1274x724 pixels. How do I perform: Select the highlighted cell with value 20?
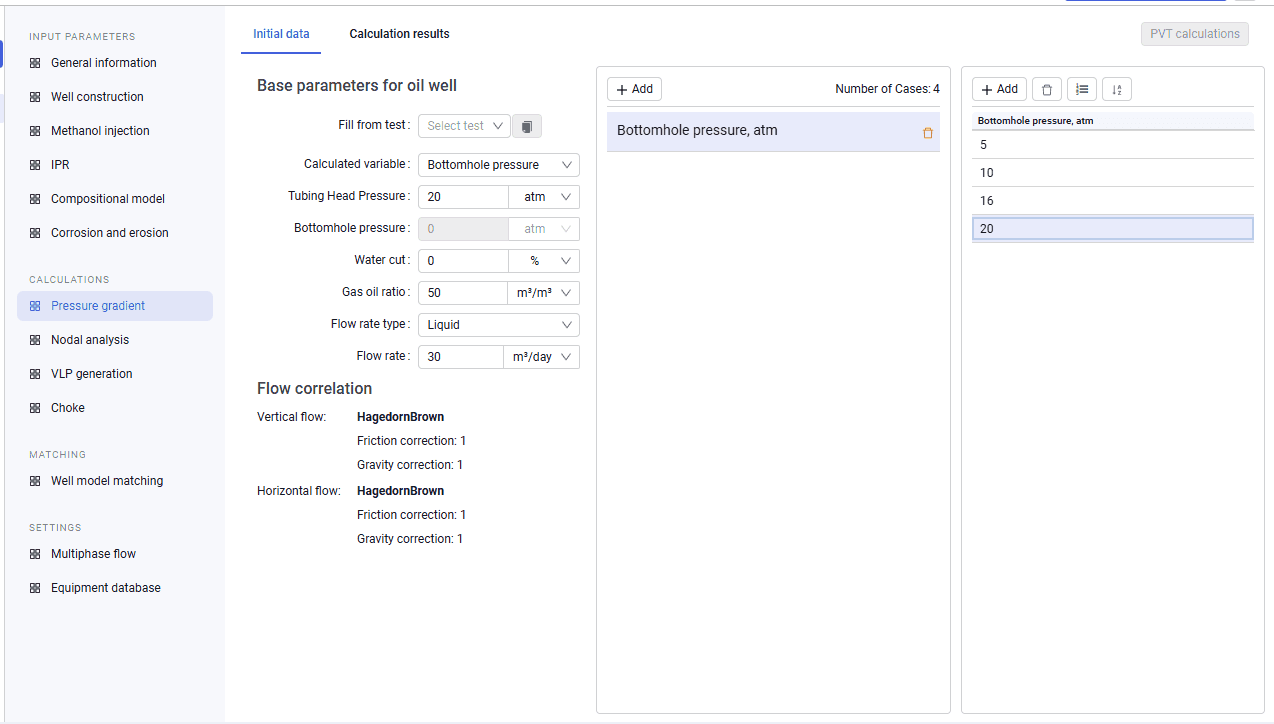point(1113,229)
